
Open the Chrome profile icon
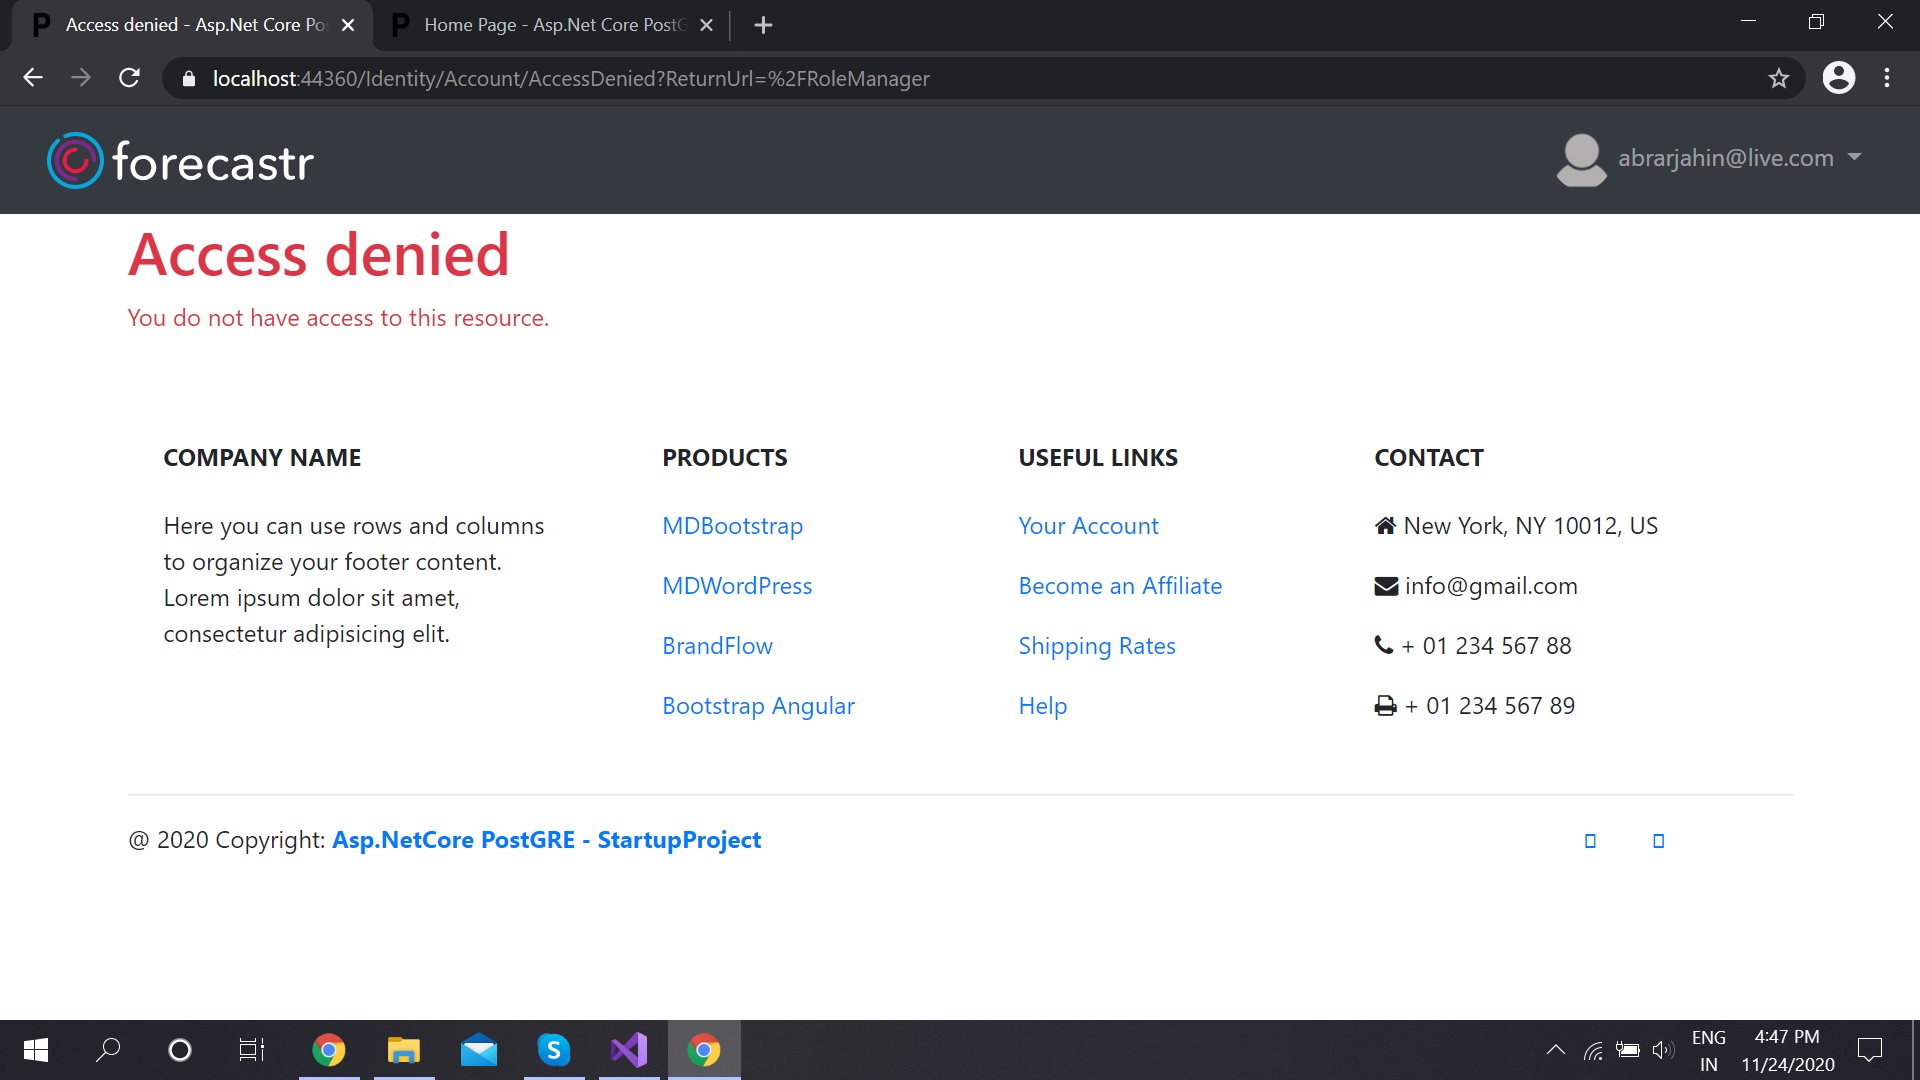(1838, 78)
